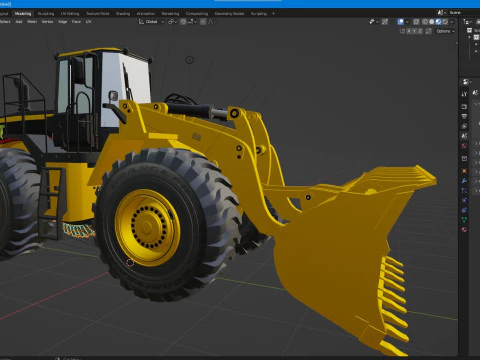Add a new workspace with plus button
The height and width of the screenshot is (360, 480).
coord(273,14)
